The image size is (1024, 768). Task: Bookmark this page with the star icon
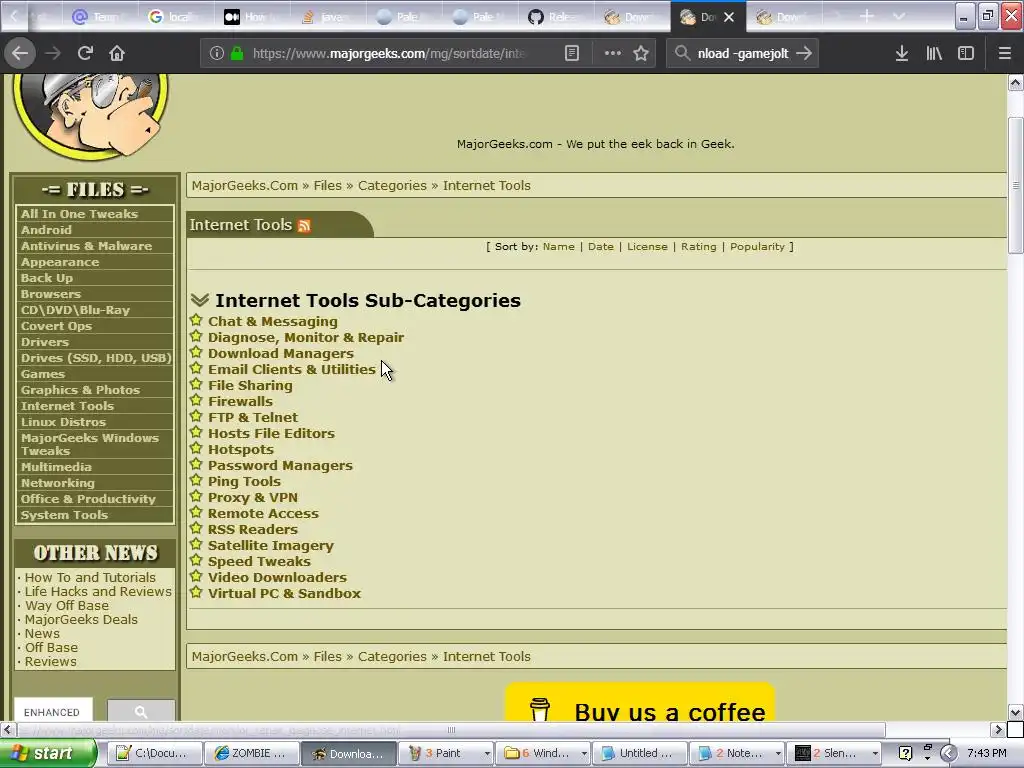click(641, 53)
